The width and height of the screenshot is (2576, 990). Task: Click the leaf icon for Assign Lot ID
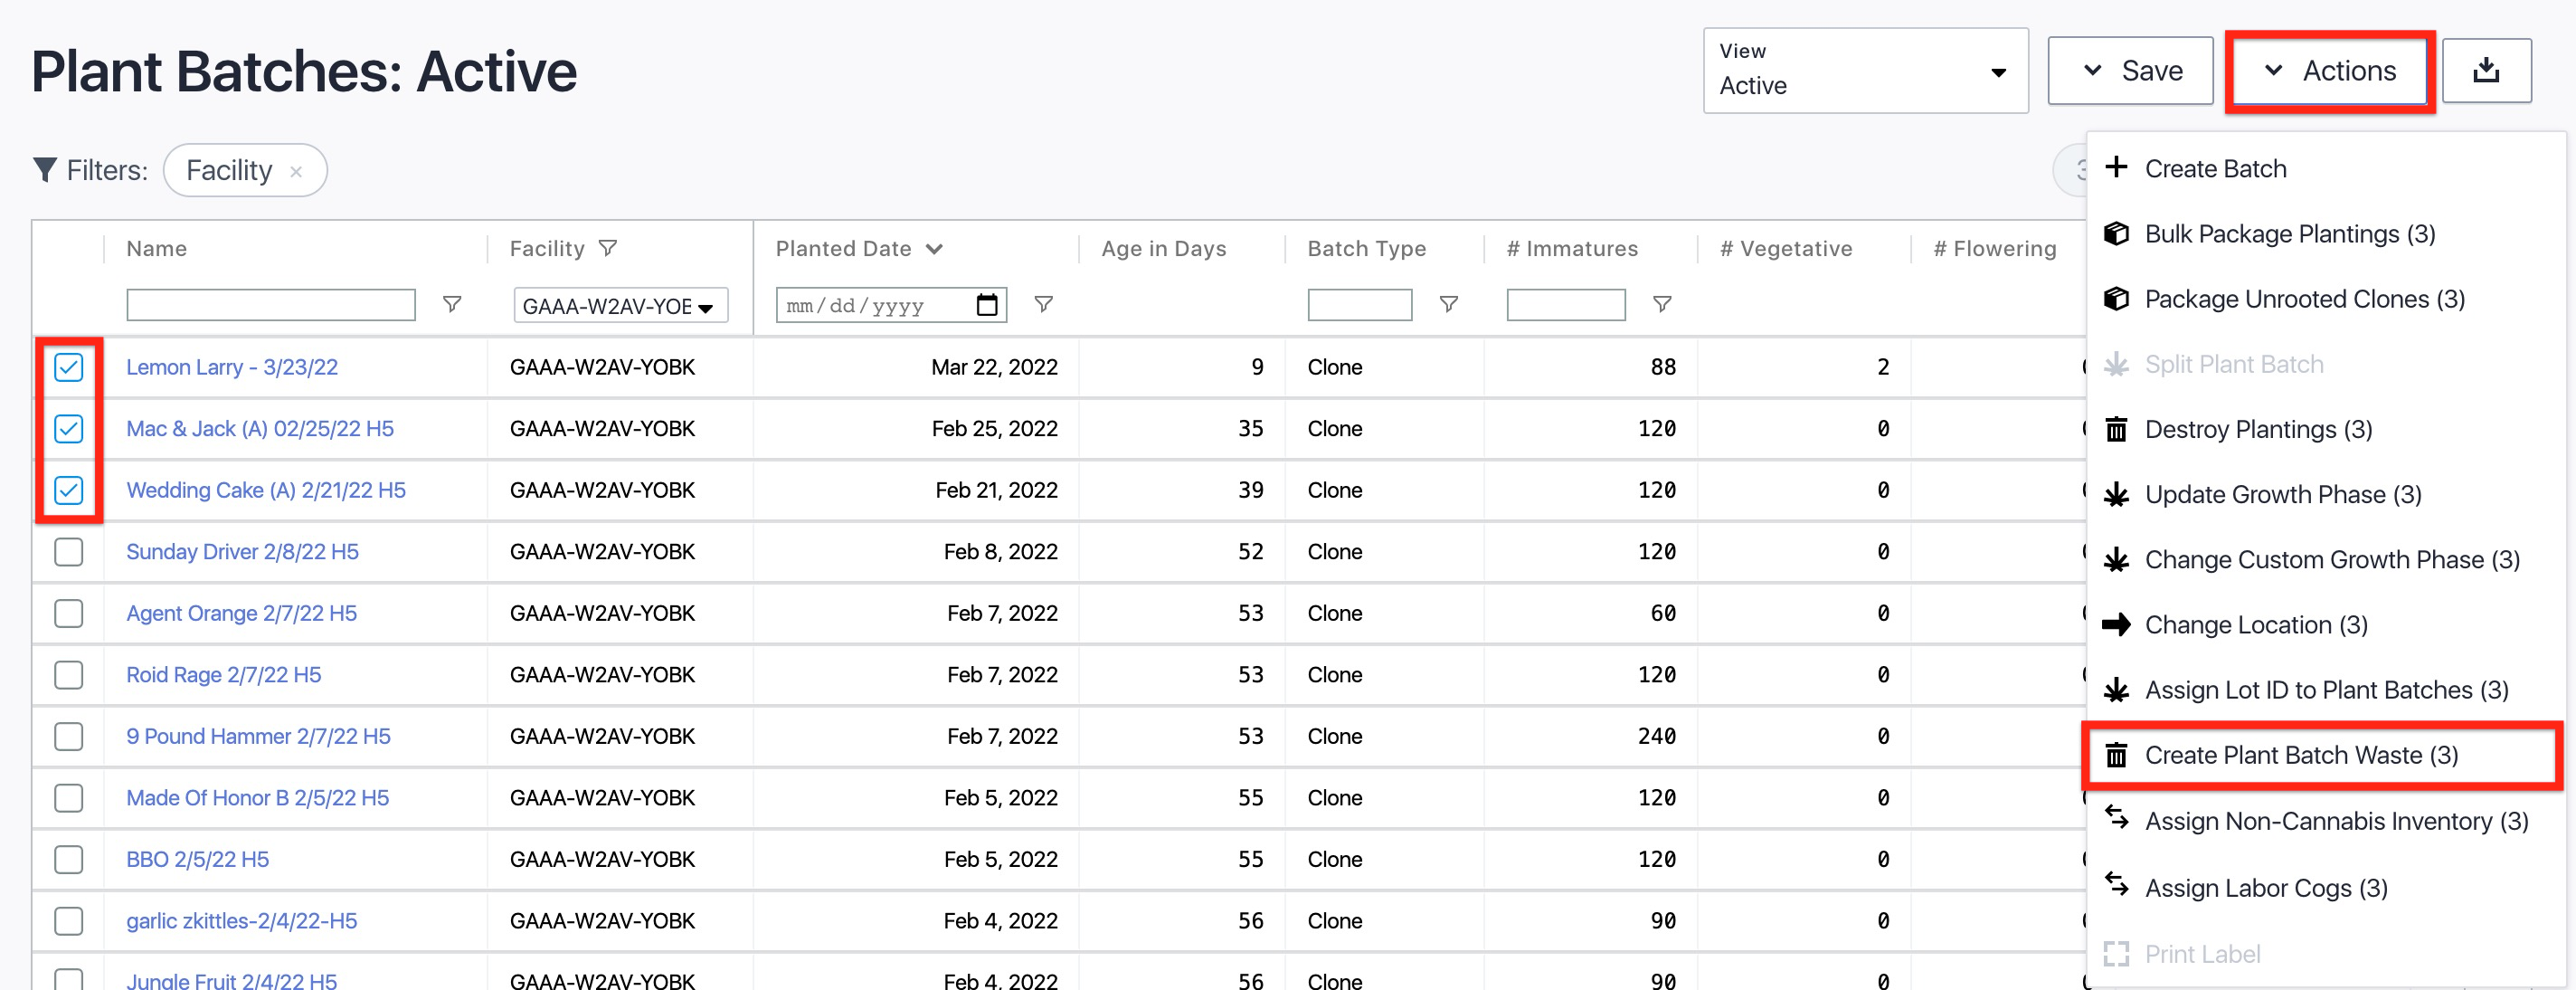tap(2116, 689)
